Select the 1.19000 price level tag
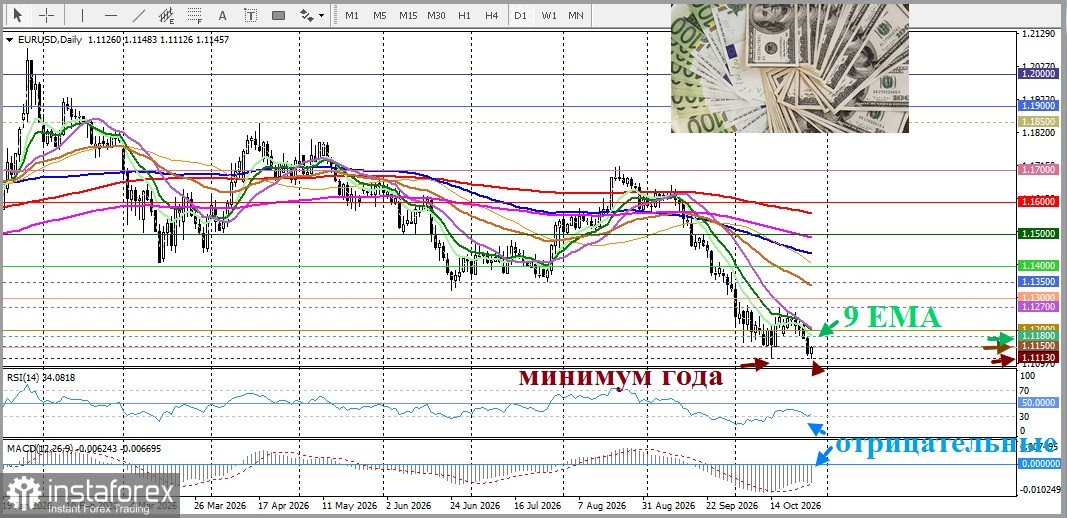The width and height of the screenshot is (1067, 518). click(1038, 106)
